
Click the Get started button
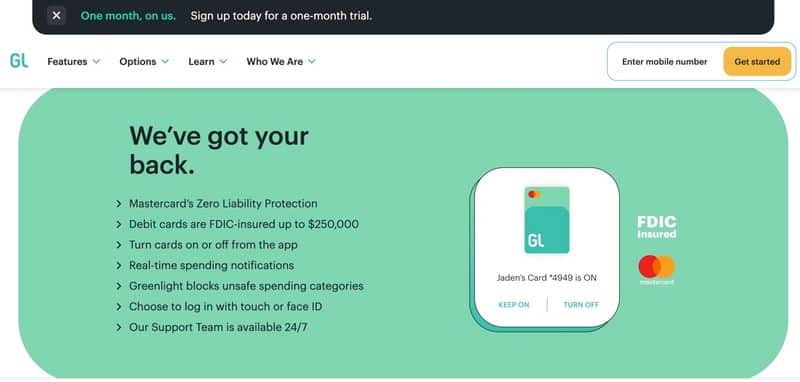[757, 62]
